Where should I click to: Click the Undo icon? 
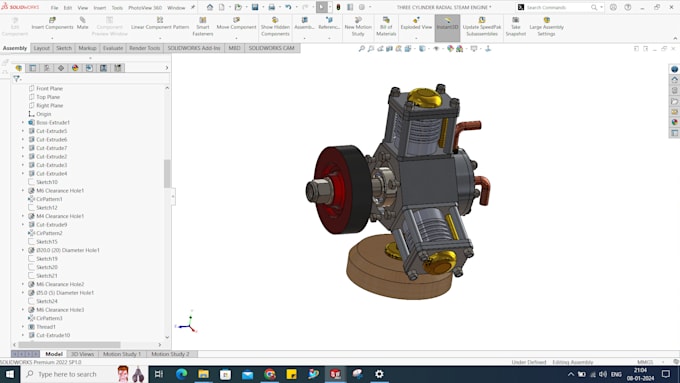[288, 7]
